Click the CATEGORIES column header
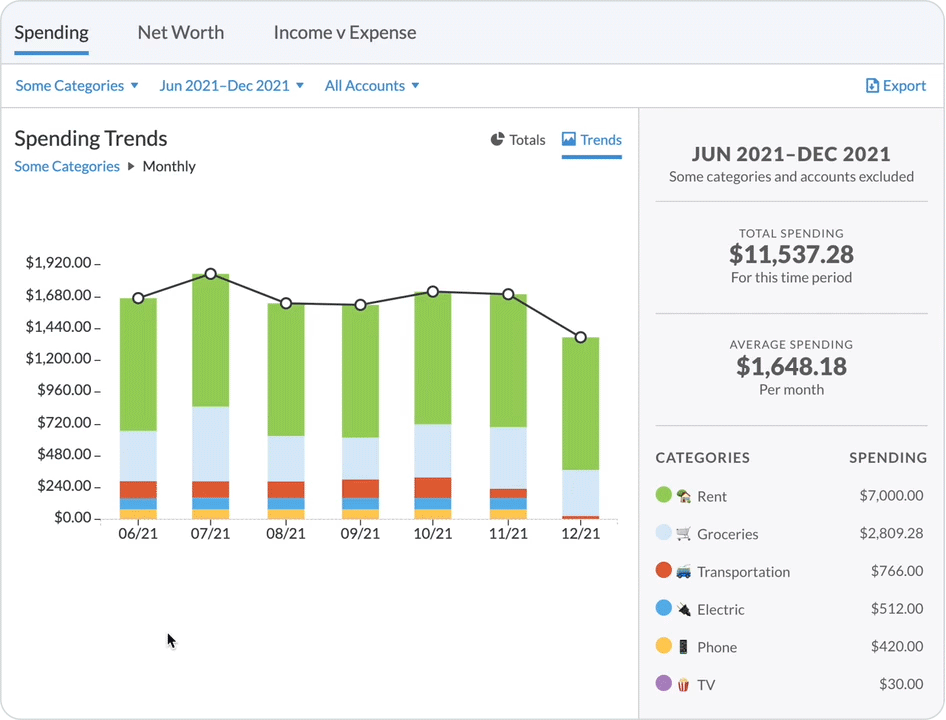This screenshot has width=946, height=720. click(702, 457)
